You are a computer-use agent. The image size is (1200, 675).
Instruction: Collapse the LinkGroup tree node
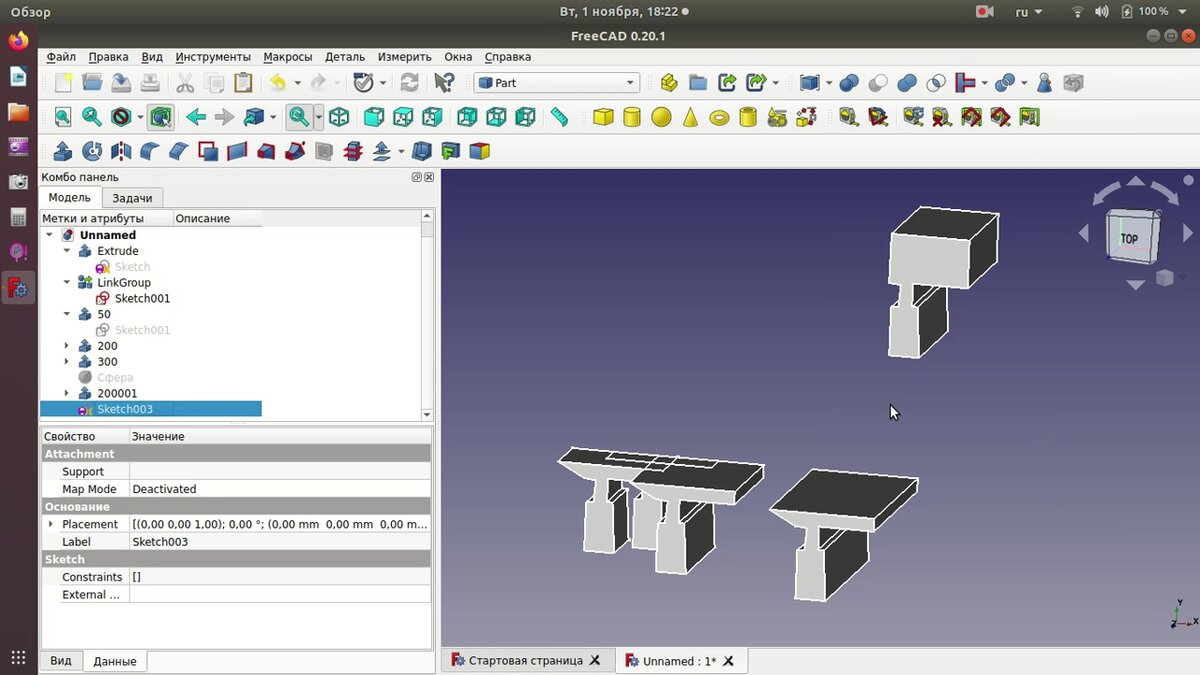point(67,283)
